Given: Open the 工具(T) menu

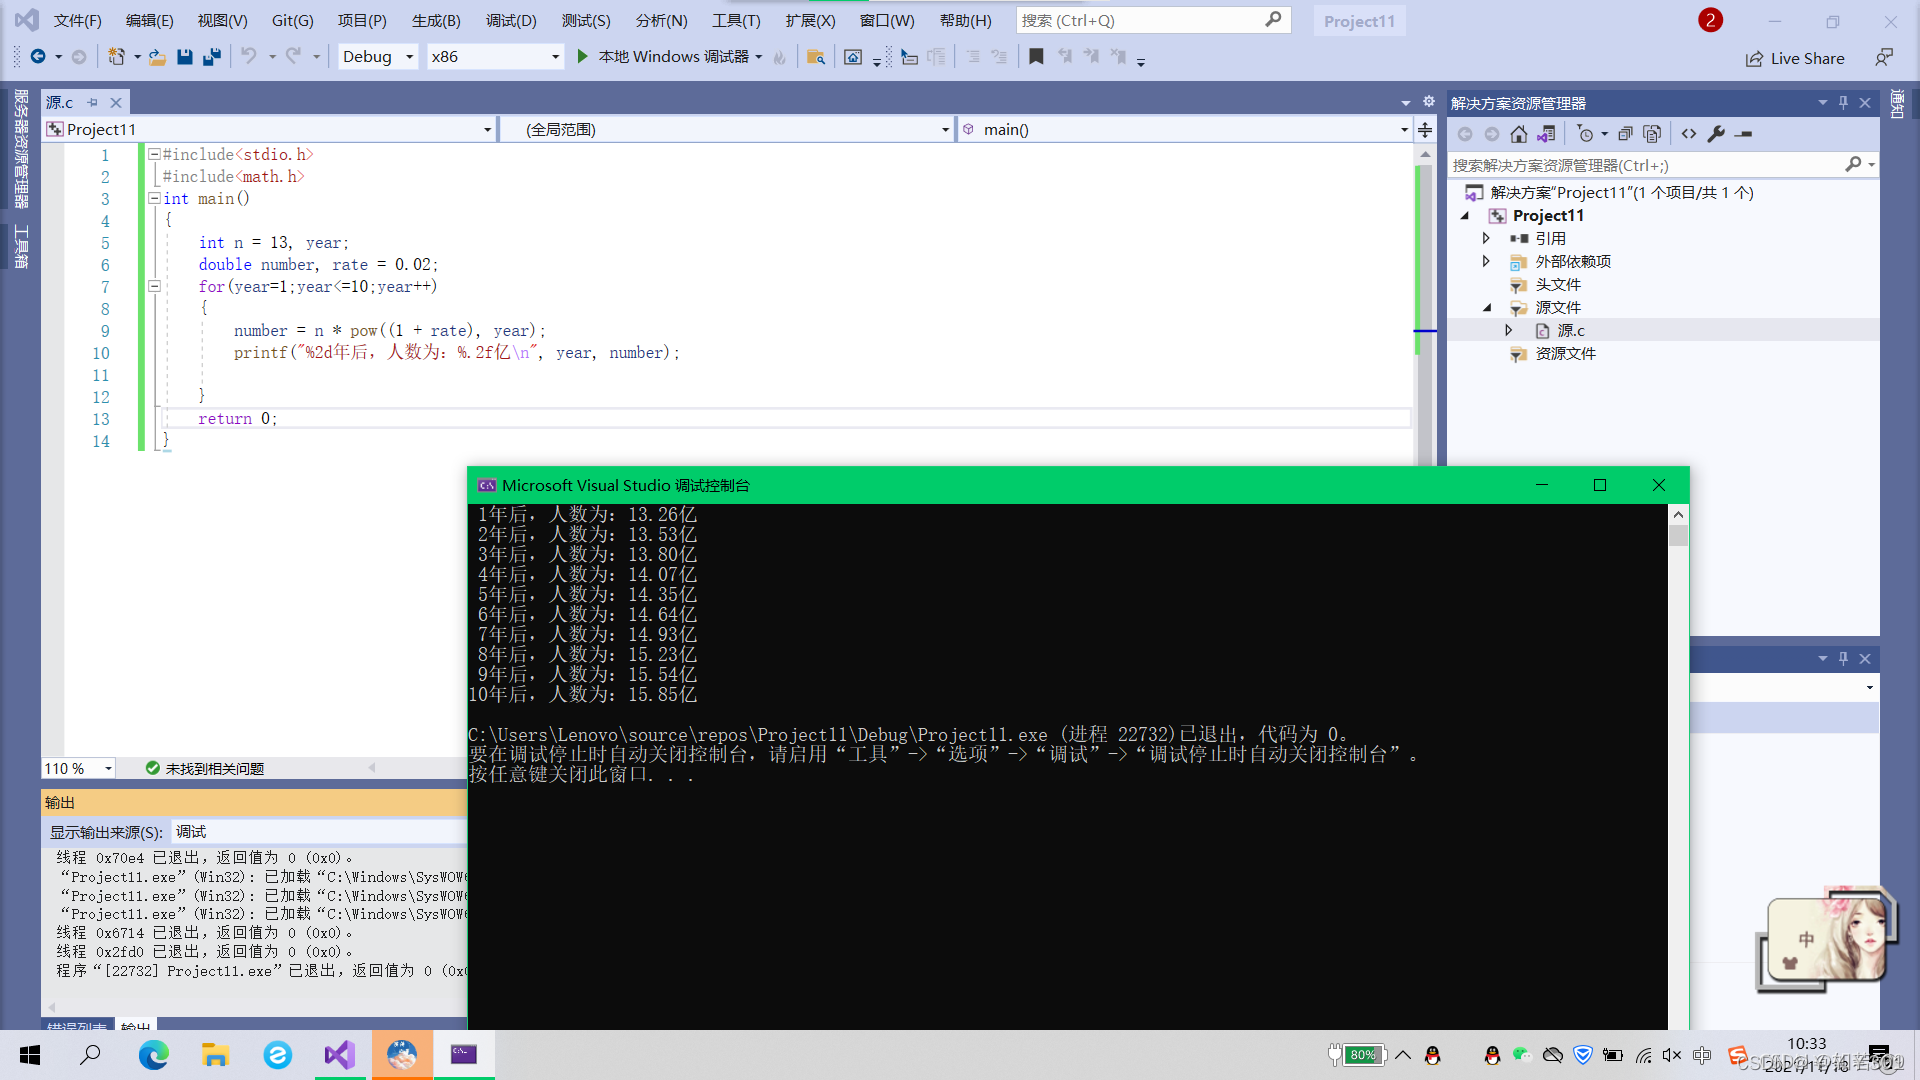Looking at the screenshot, I should pyautogui.click(x=736, y=20).
